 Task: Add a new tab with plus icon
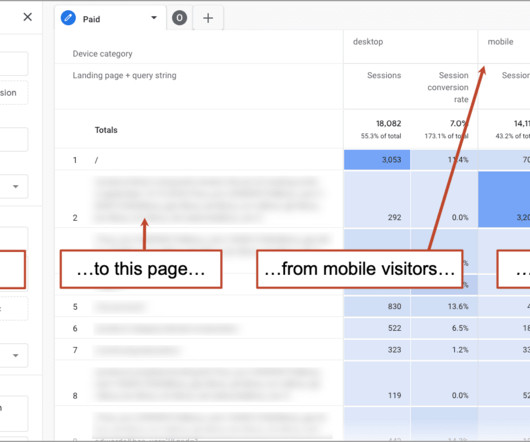click(x=208, y=18)
